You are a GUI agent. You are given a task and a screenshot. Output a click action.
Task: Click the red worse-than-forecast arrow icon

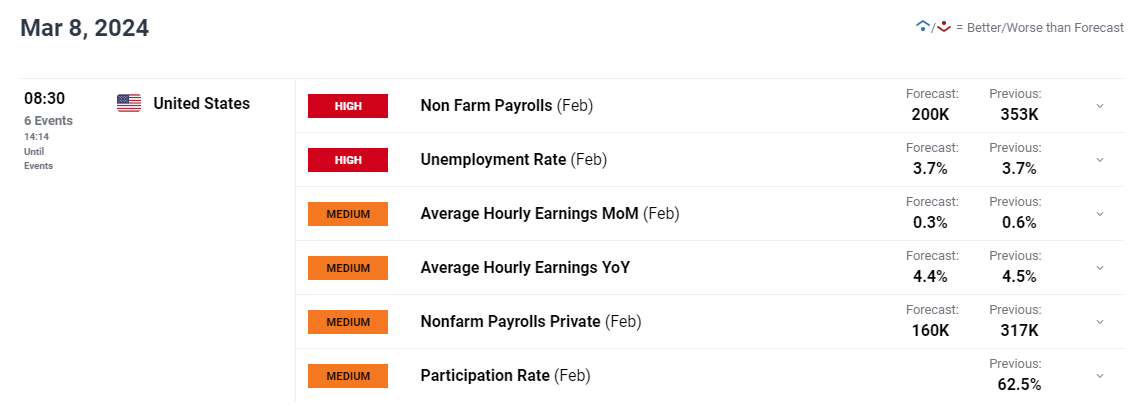pyautogui.click(x=943, y=27)
